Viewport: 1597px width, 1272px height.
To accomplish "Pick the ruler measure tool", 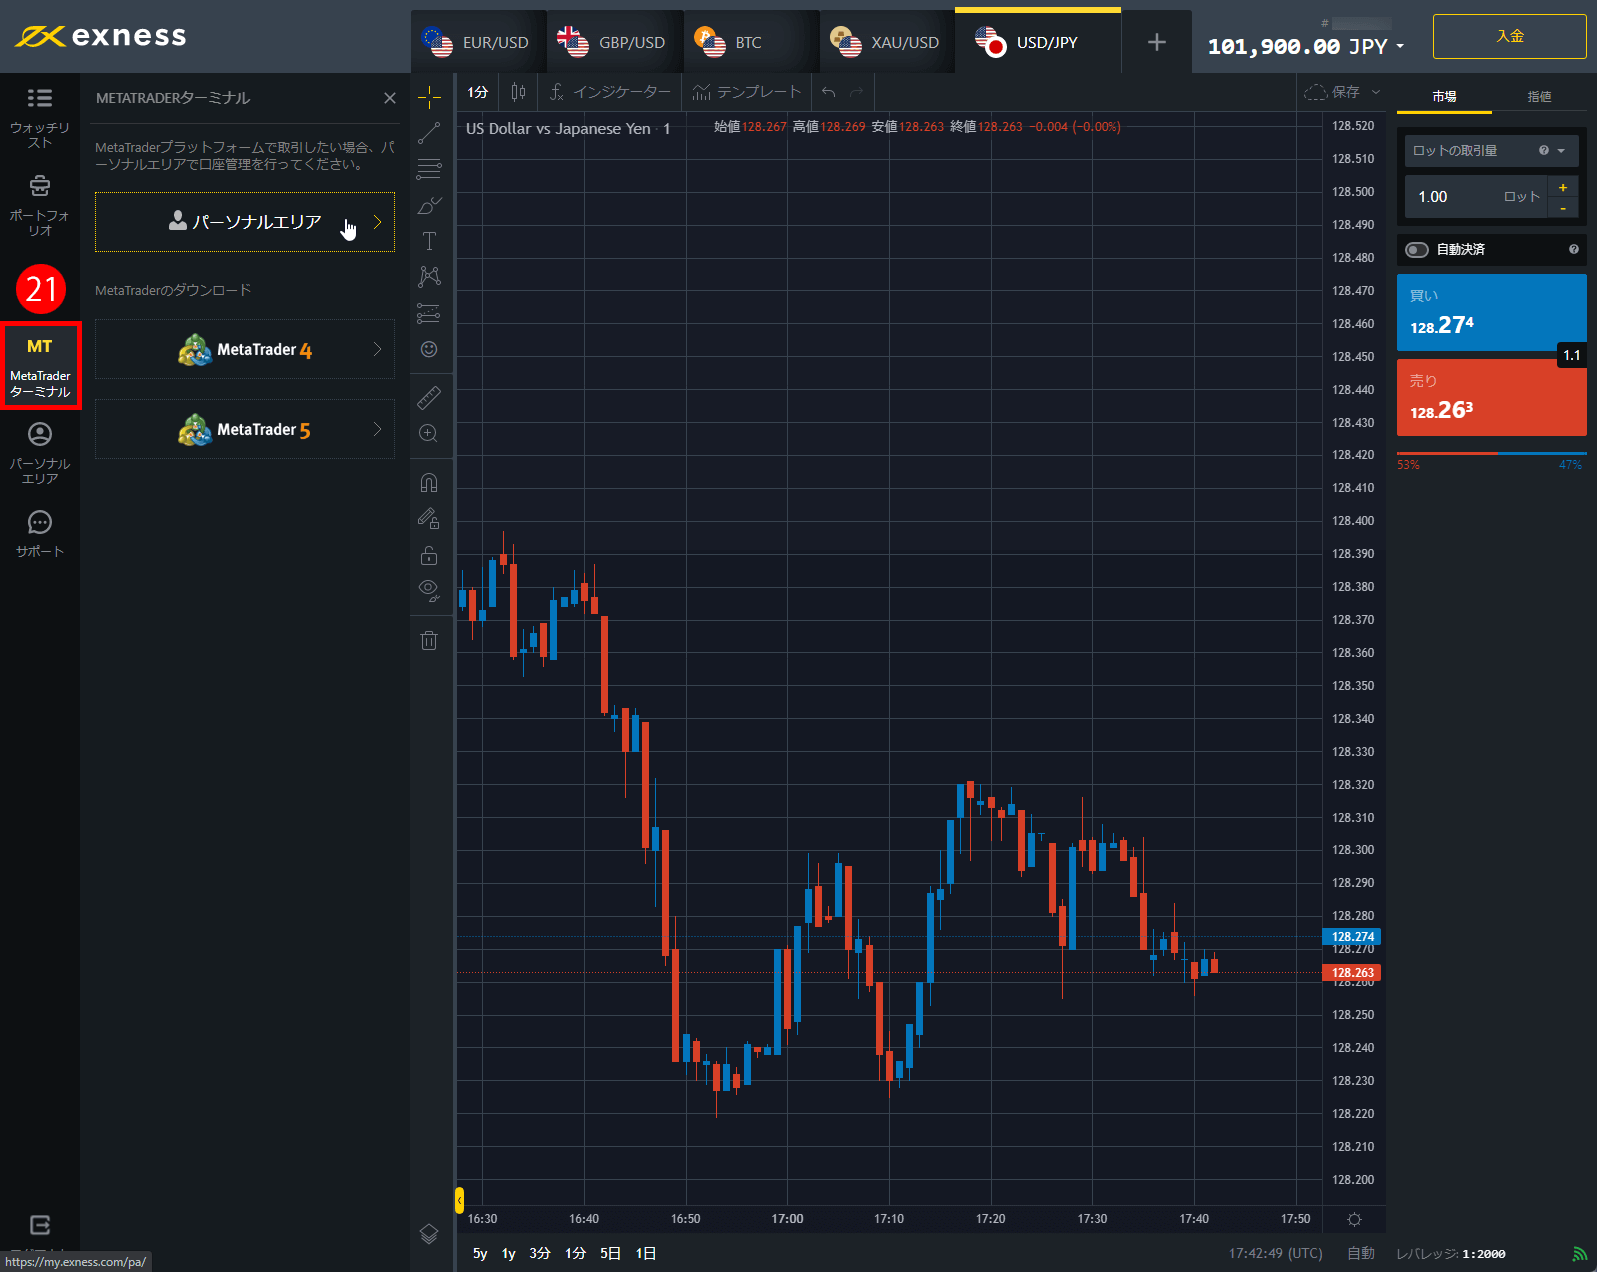I will coord(429,398).
